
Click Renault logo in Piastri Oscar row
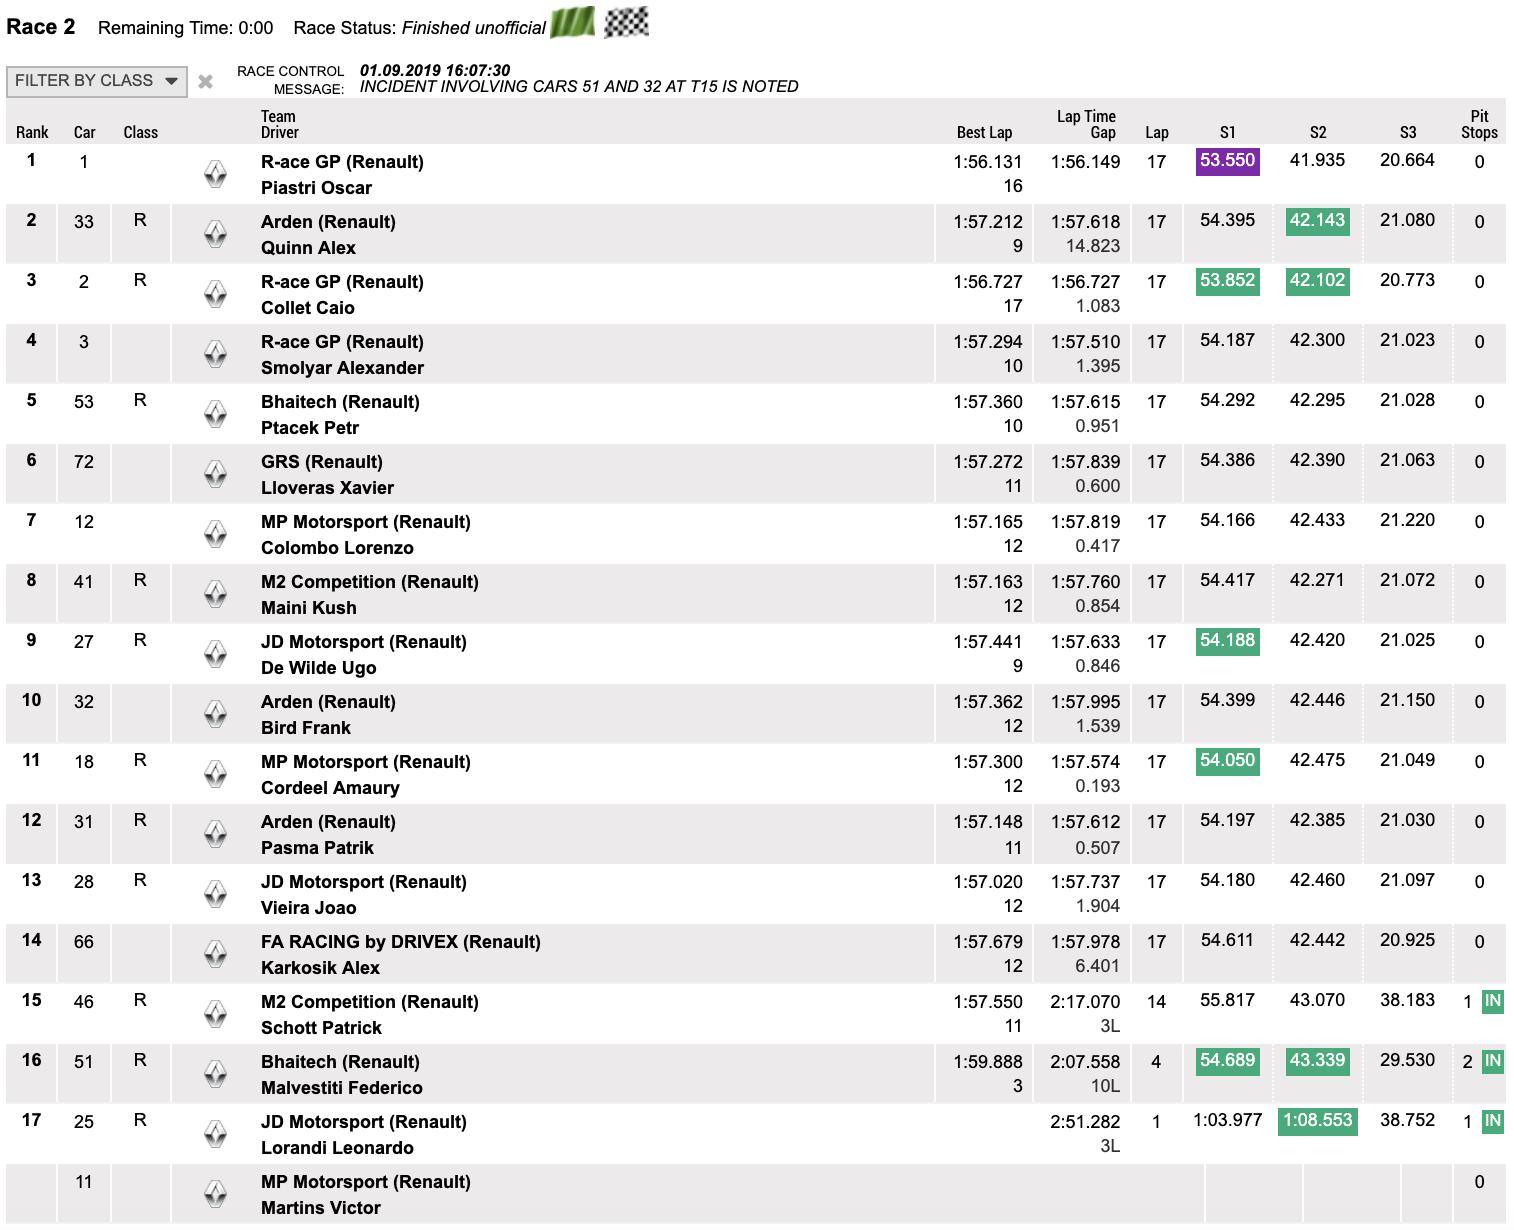click(x=215, y=174)
